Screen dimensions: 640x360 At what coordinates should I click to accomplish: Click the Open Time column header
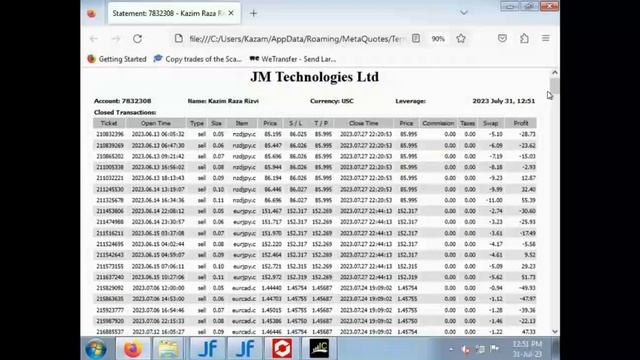coord(156,123)
